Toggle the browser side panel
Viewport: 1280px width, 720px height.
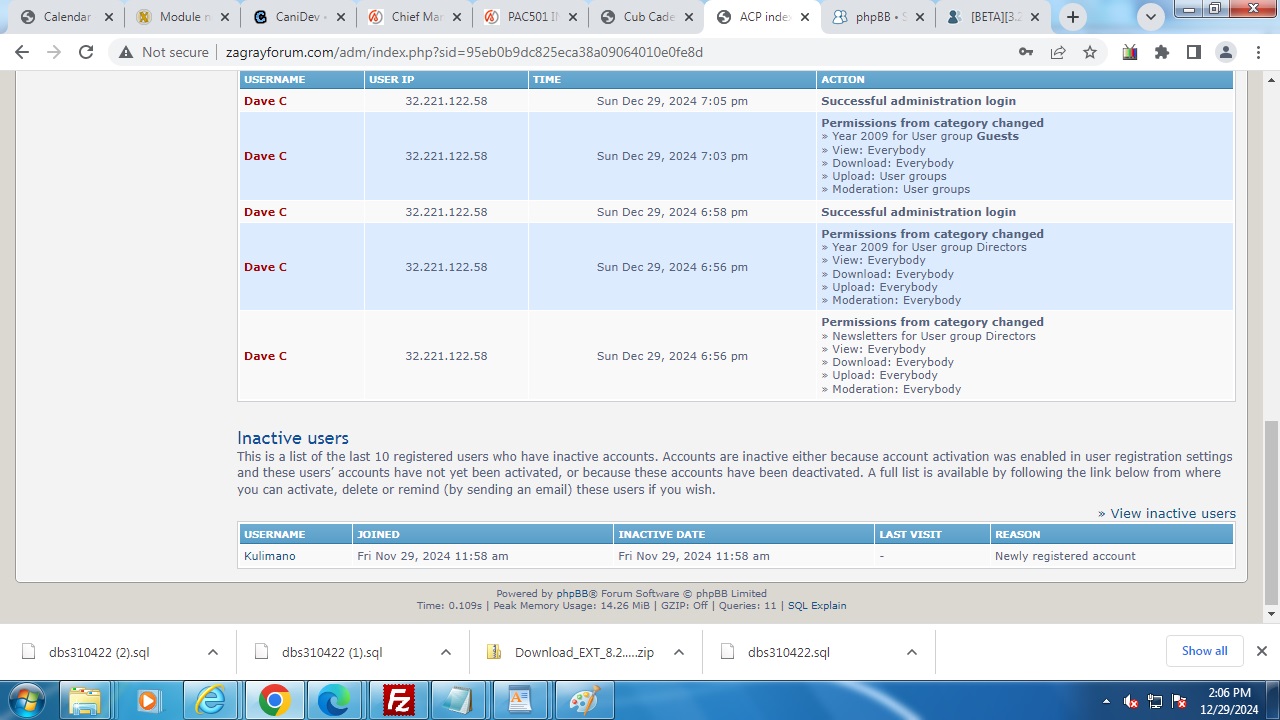tap(1194, 52)
